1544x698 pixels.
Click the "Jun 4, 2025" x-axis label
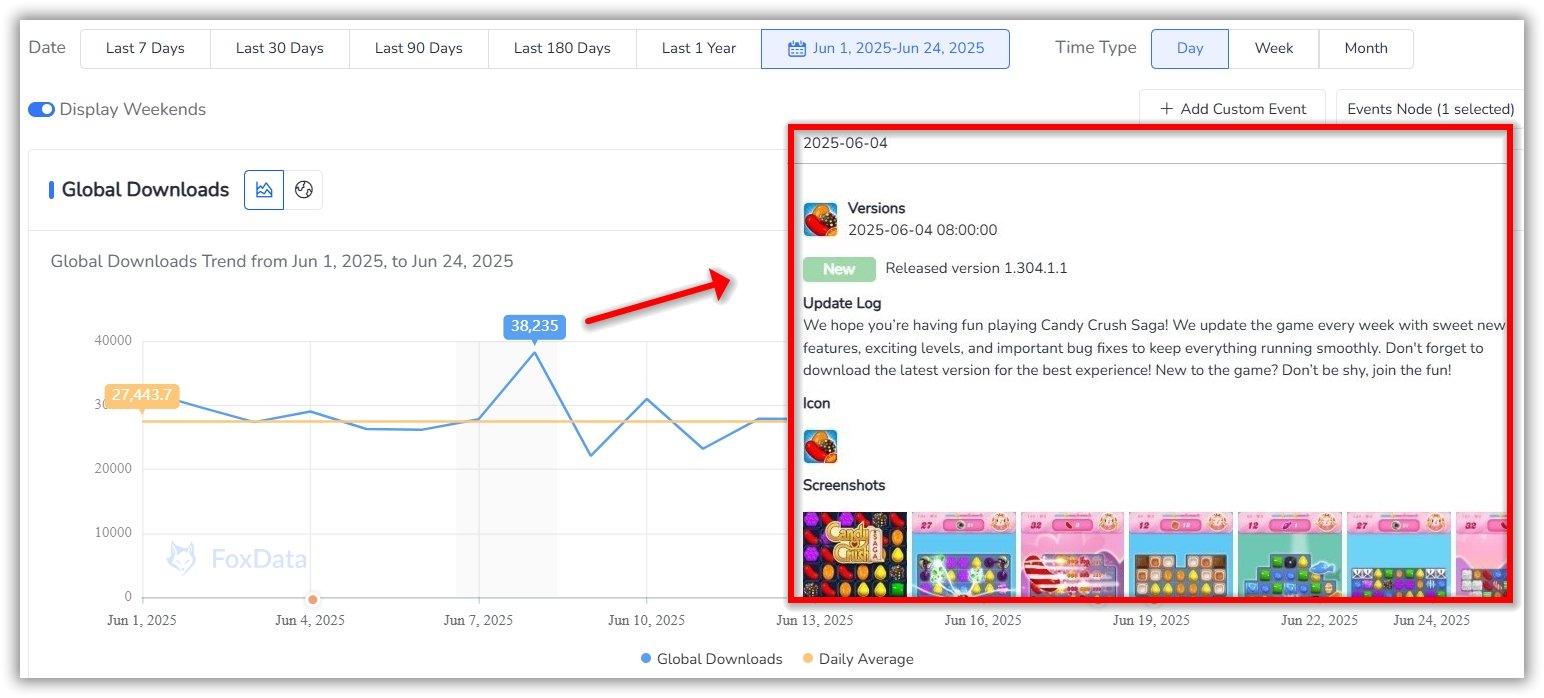[310, 620]
